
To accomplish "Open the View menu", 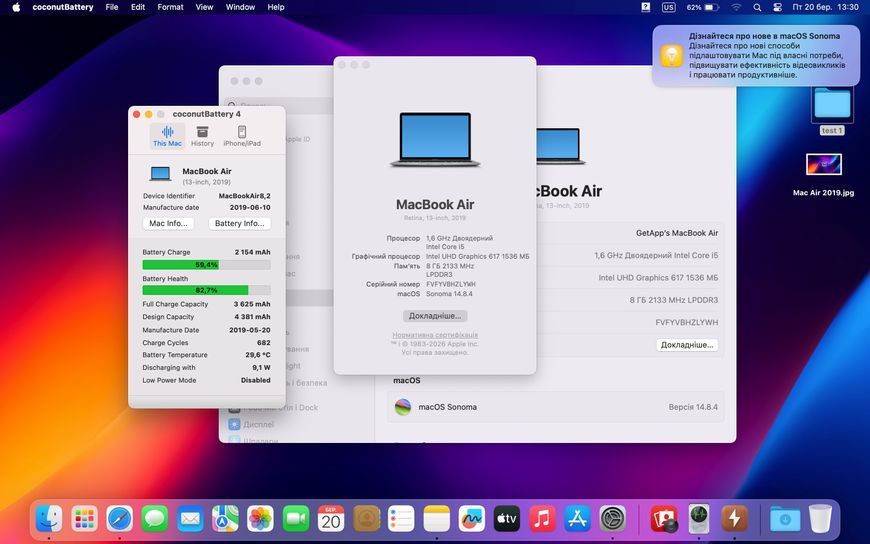I will pos(204,7).
